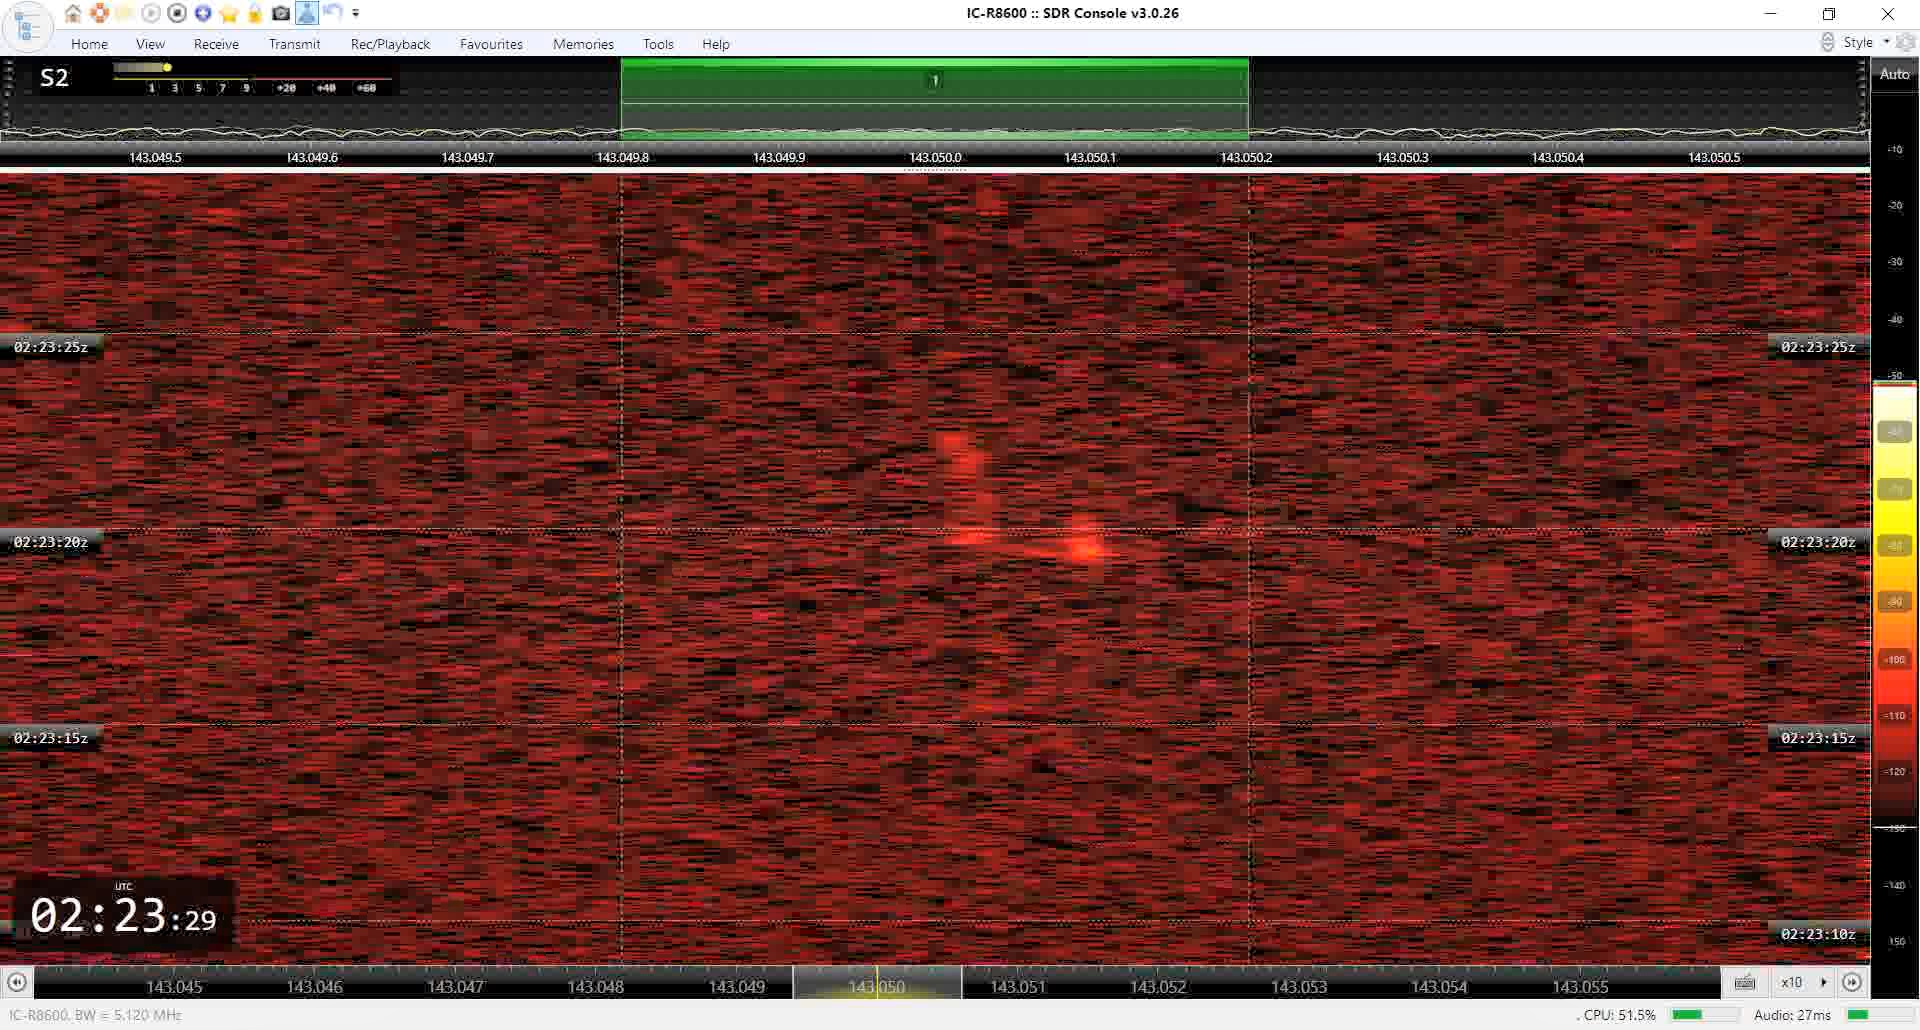
Task: Click the -50 marker on dB scale
Action: tap(1894, 376)
